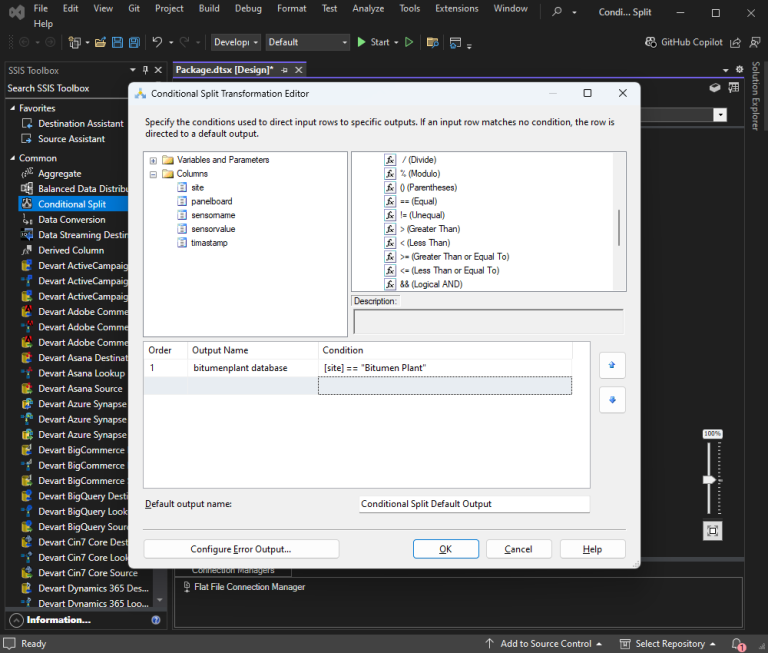The image size is (768, 653).
Task: Click Configure Error Output button
Action: (x=241, y=549)
